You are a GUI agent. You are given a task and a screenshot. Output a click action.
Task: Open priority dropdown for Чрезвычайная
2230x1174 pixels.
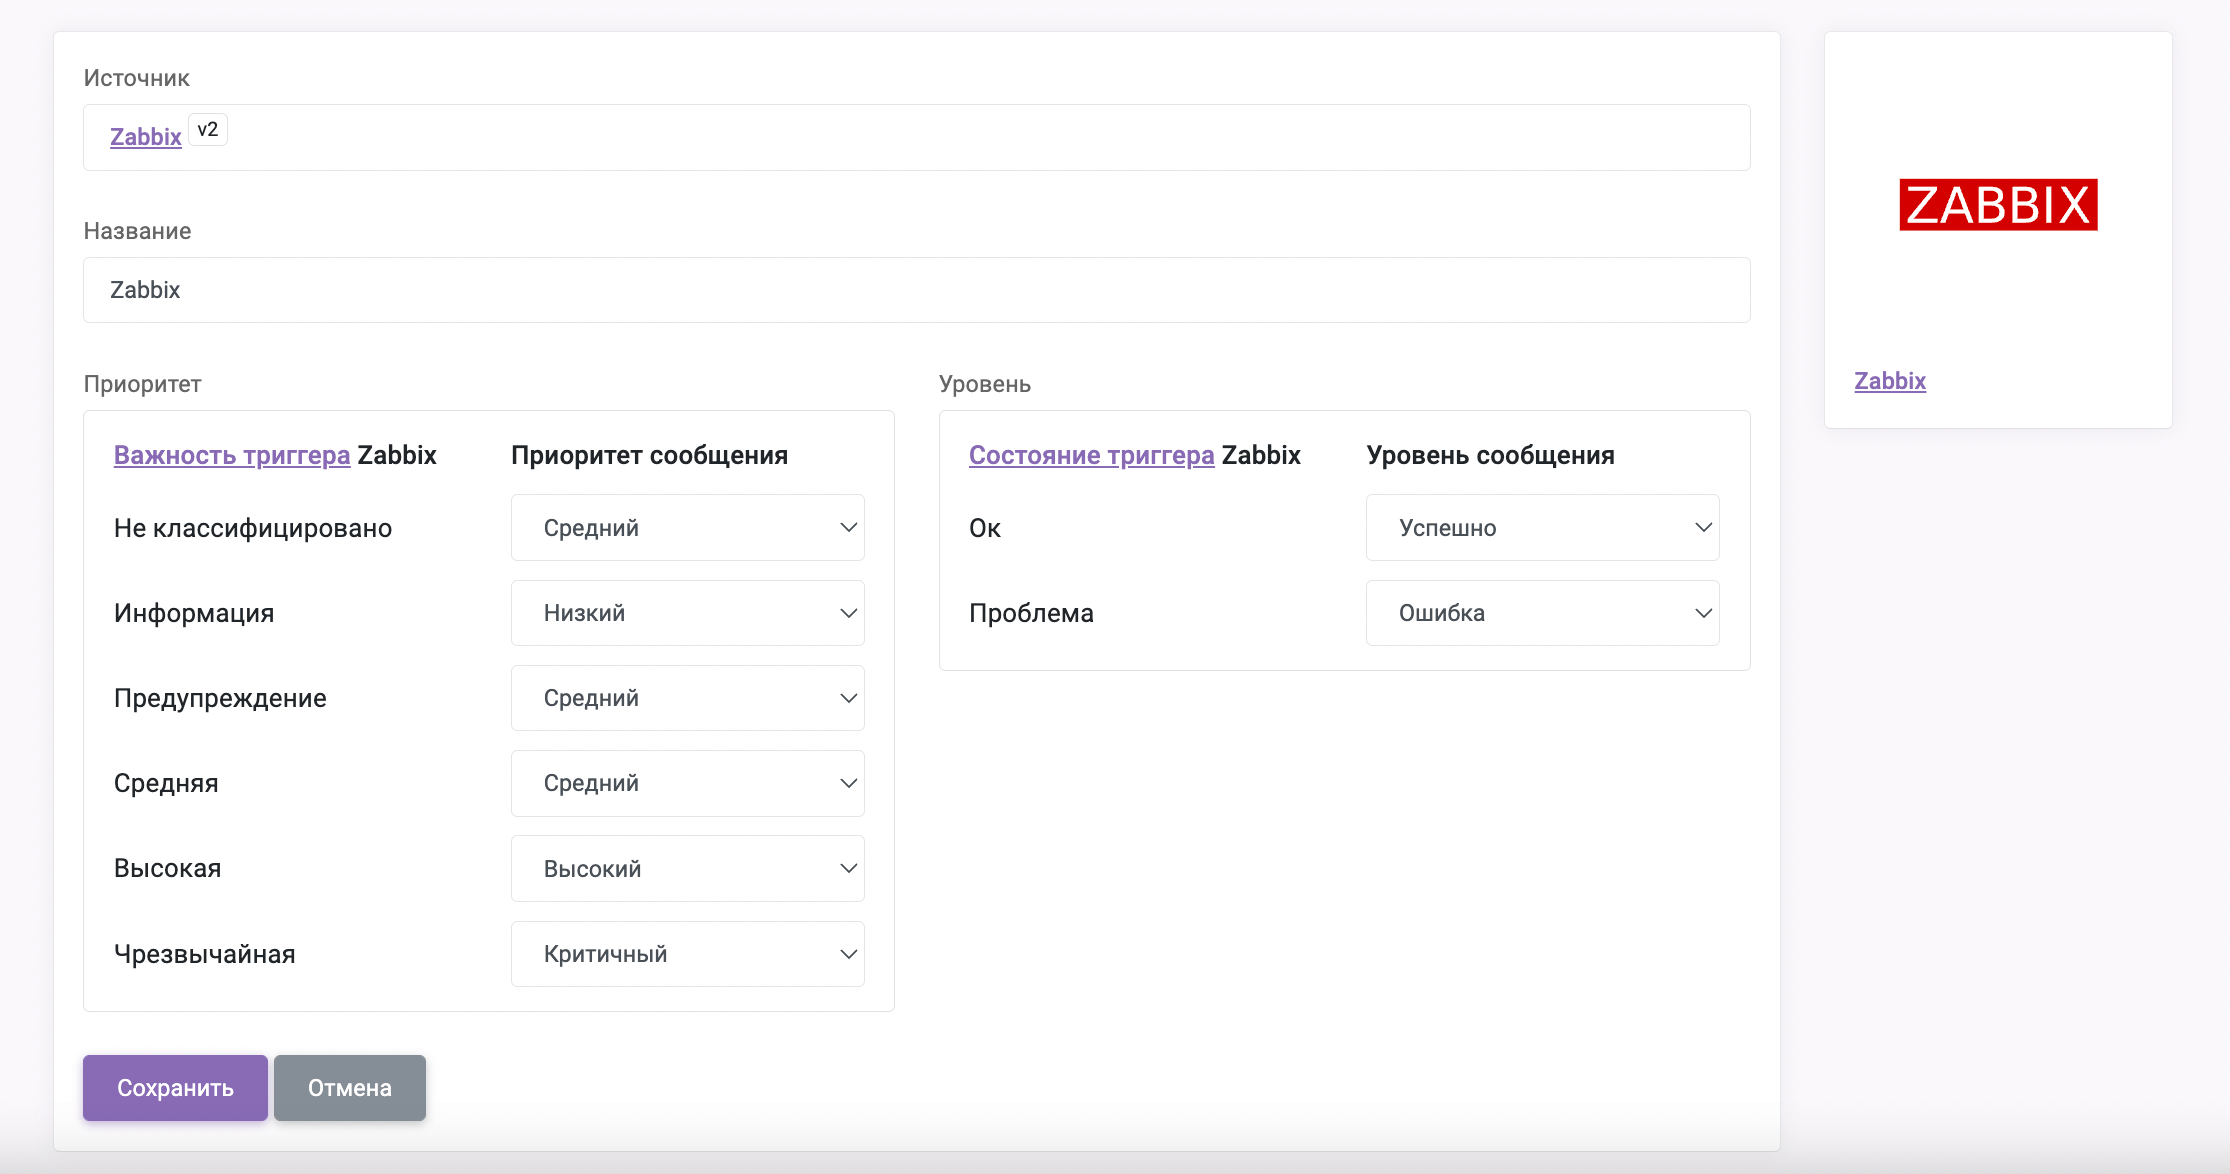[688, 954]
